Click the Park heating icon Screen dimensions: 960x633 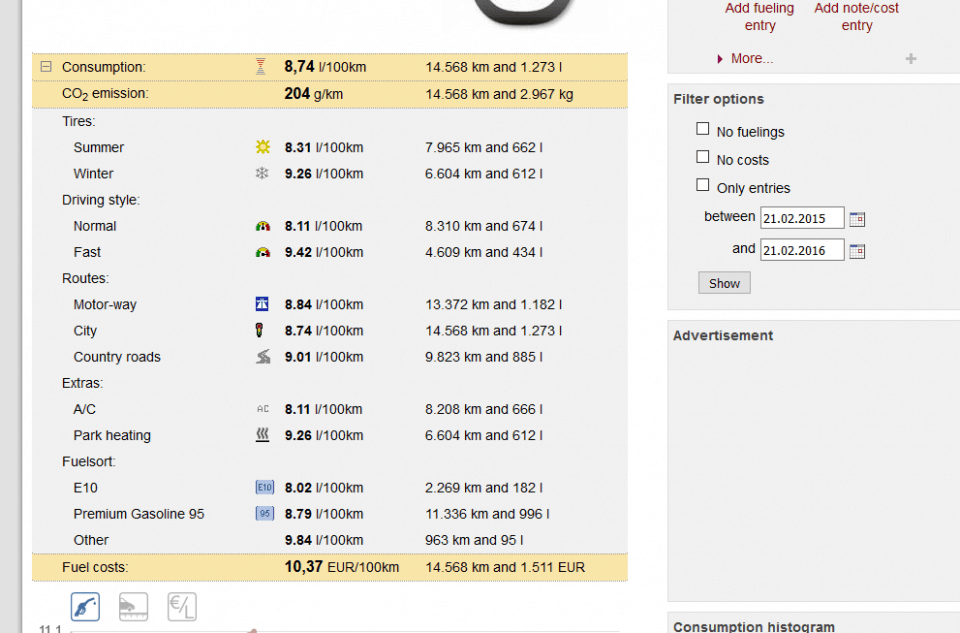[262, 435]
